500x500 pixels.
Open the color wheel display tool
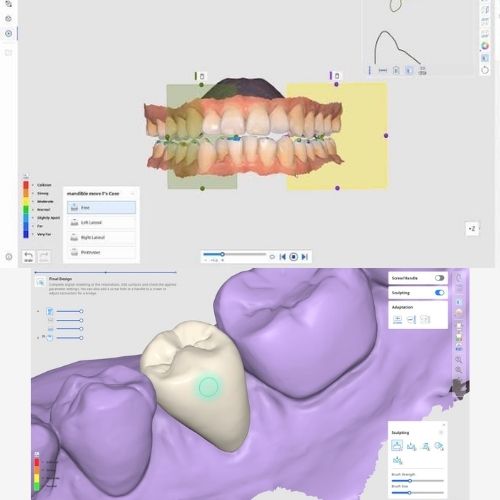[x=485, y=46]
